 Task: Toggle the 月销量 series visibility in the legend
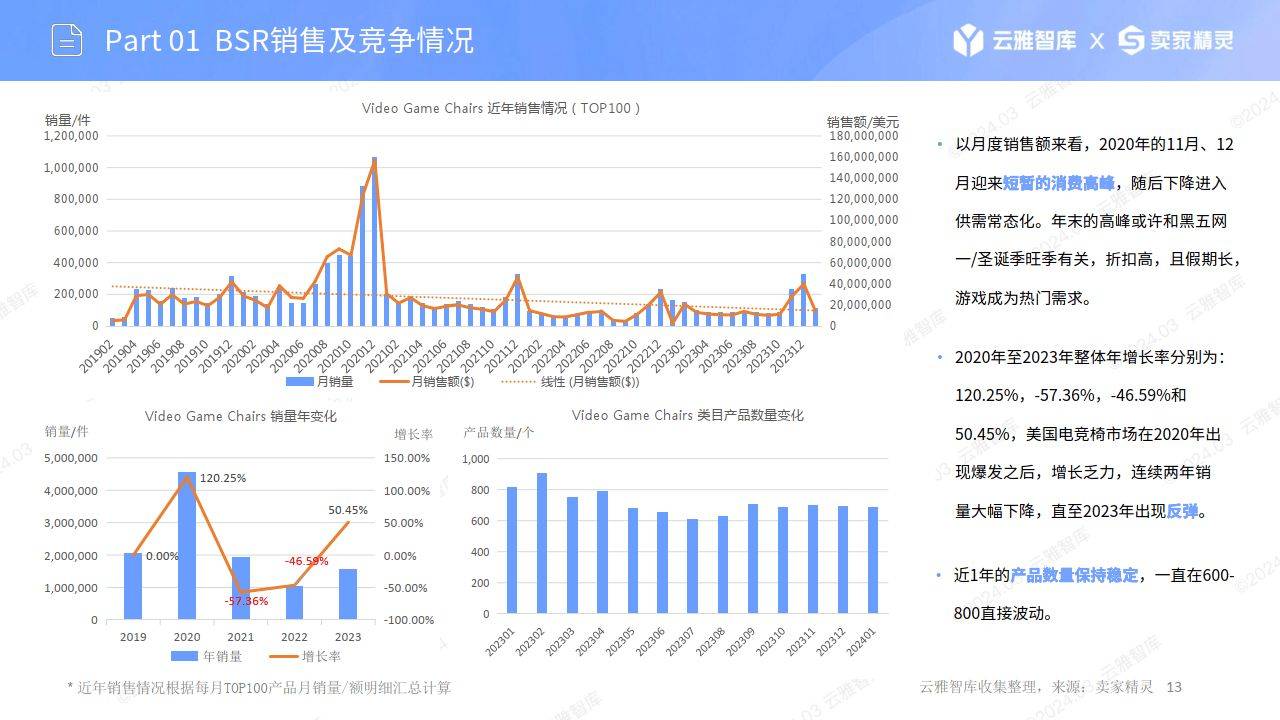pyautogui.click(x=312, y=380)
